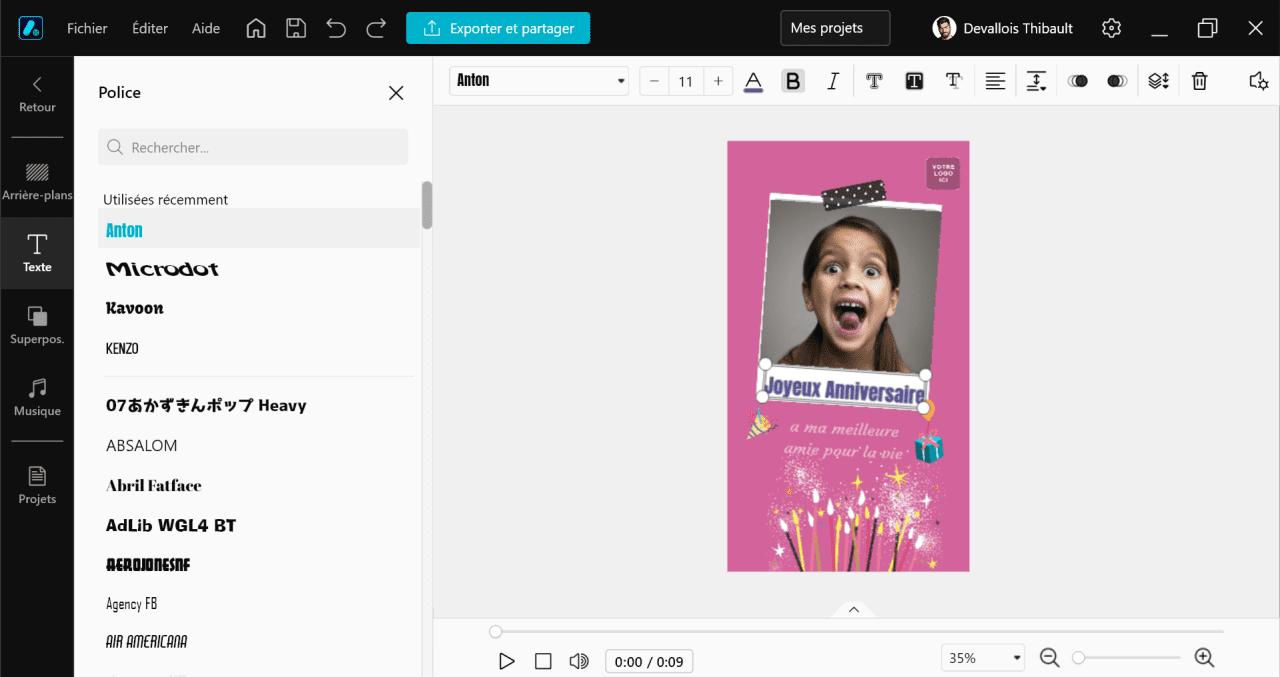1280x677 pixels.
Task: Open the Éditer menu
Action: [x=150, y=28]
